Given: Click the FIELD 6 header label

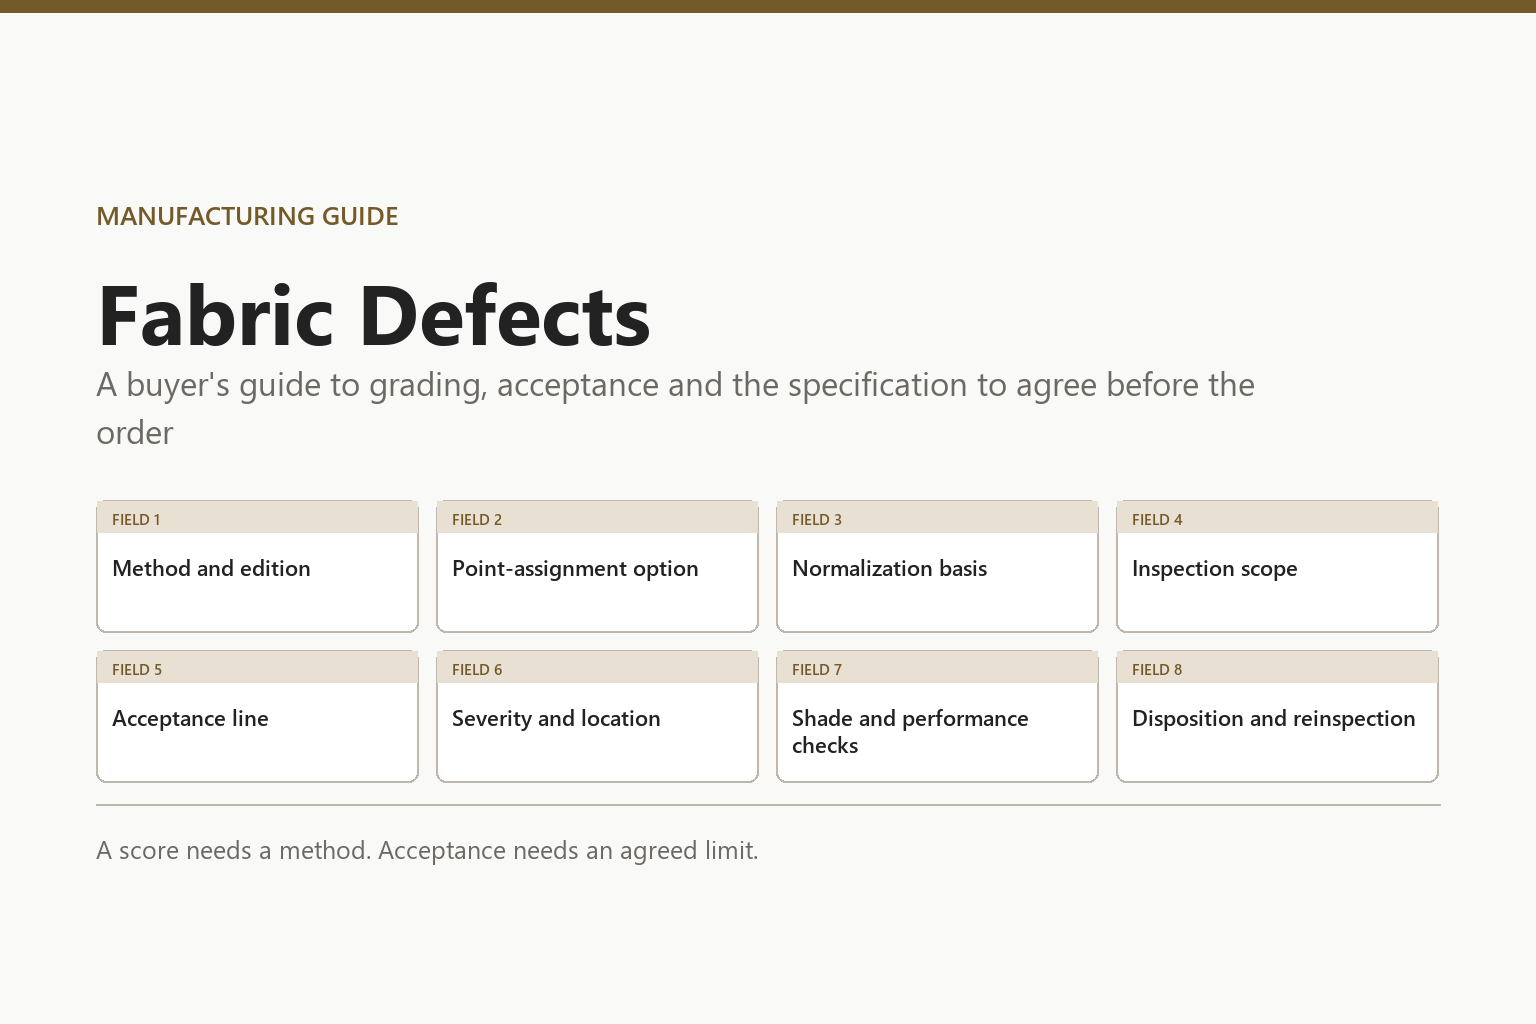Looking at the screenshot, I should click(477, 669).
